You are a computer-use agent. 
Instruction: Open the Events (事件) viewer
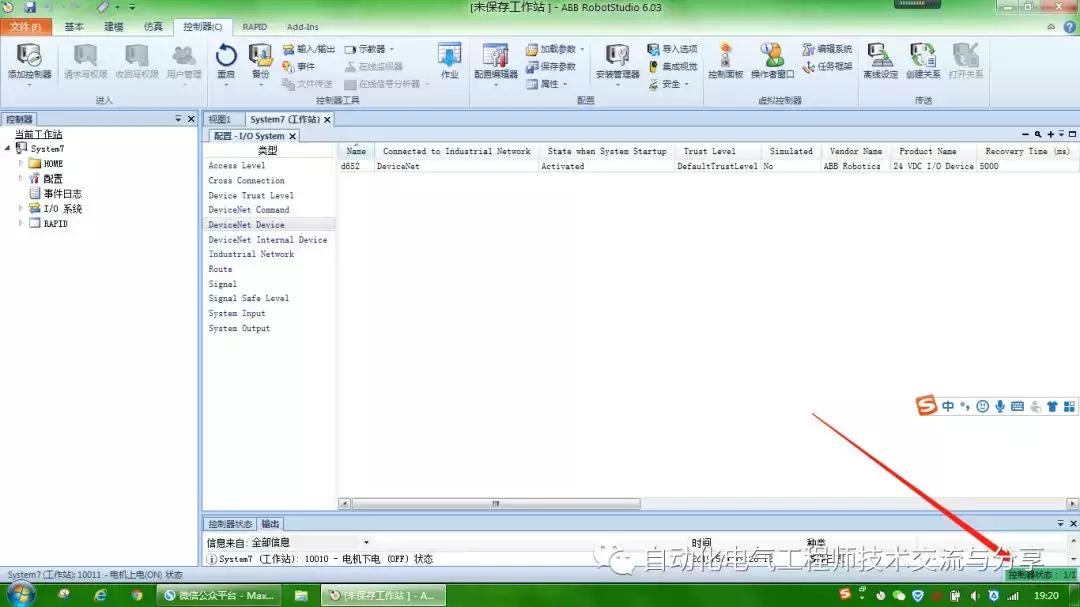(x=299, y=66)
